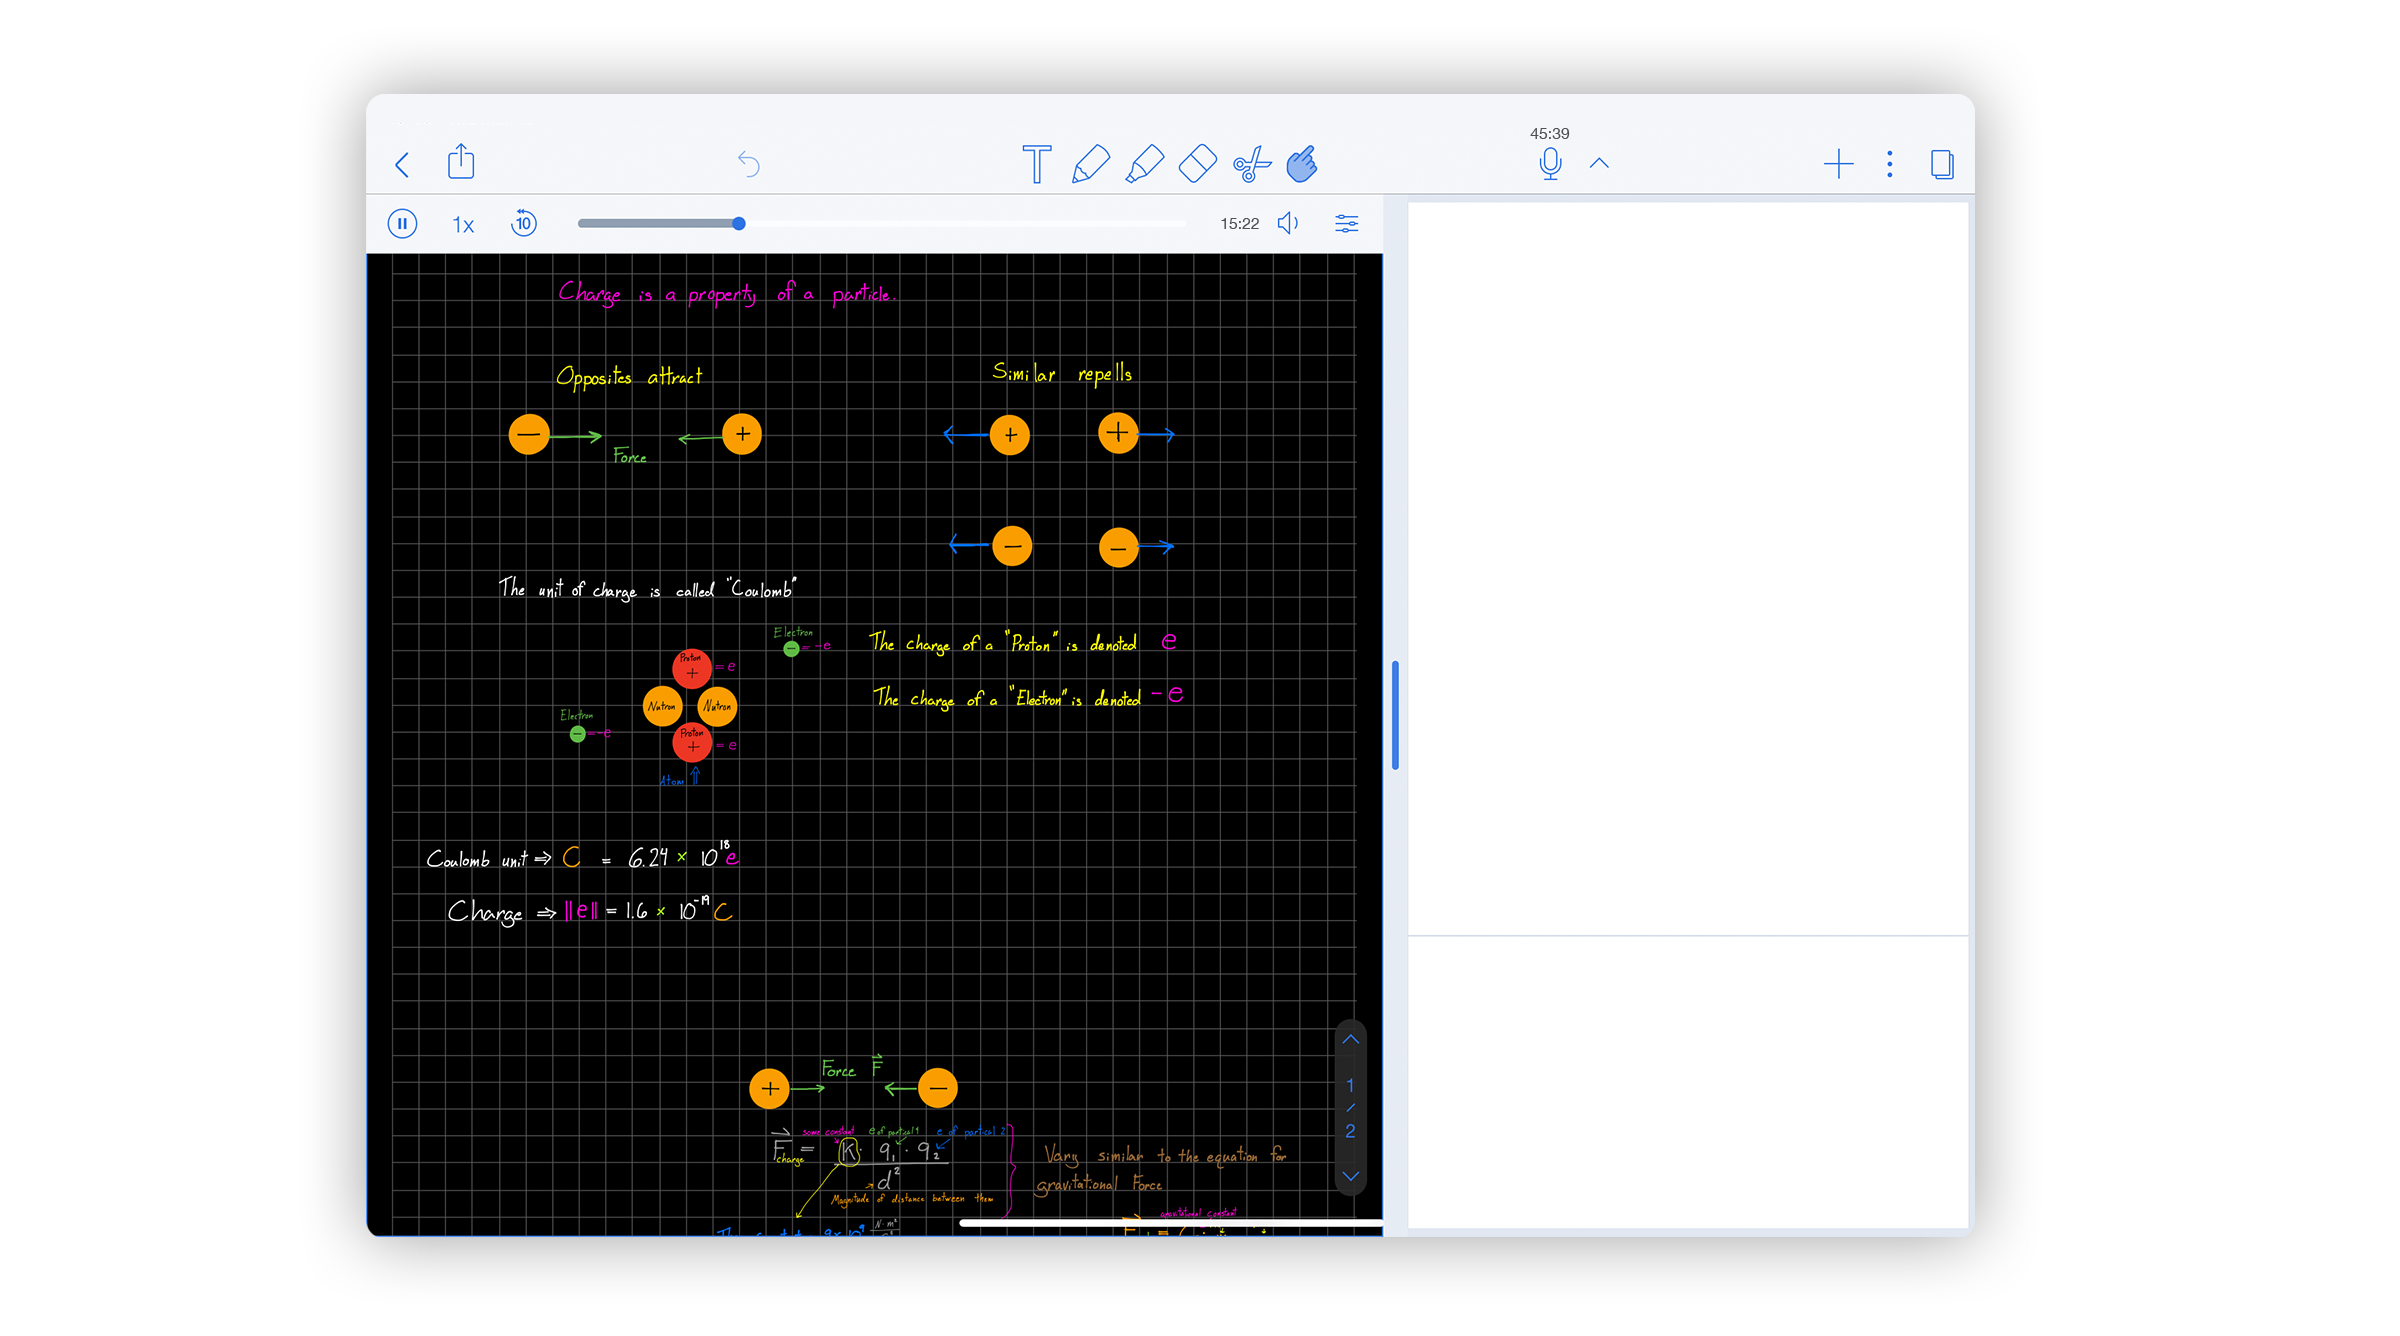
Task: Click the audio progress slider handle
Action: coord(738,224)
